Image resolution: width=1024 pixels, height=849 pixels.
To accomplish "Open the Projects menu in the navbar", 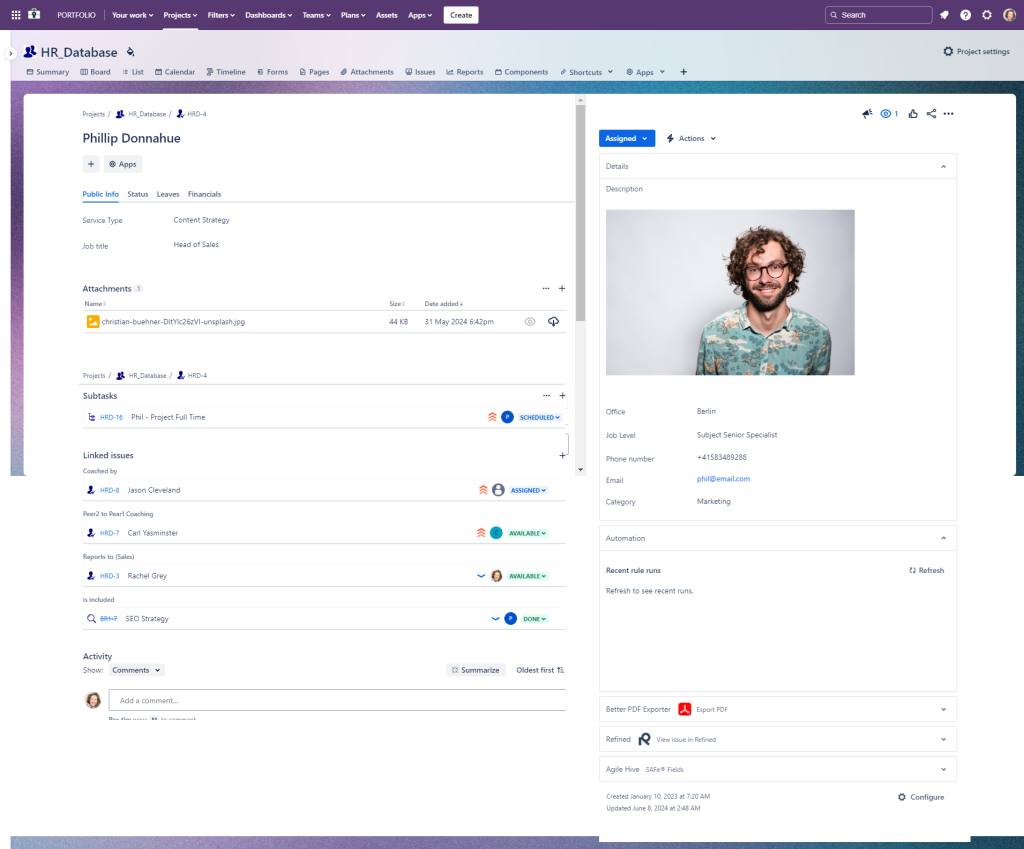I will (181, 14).
